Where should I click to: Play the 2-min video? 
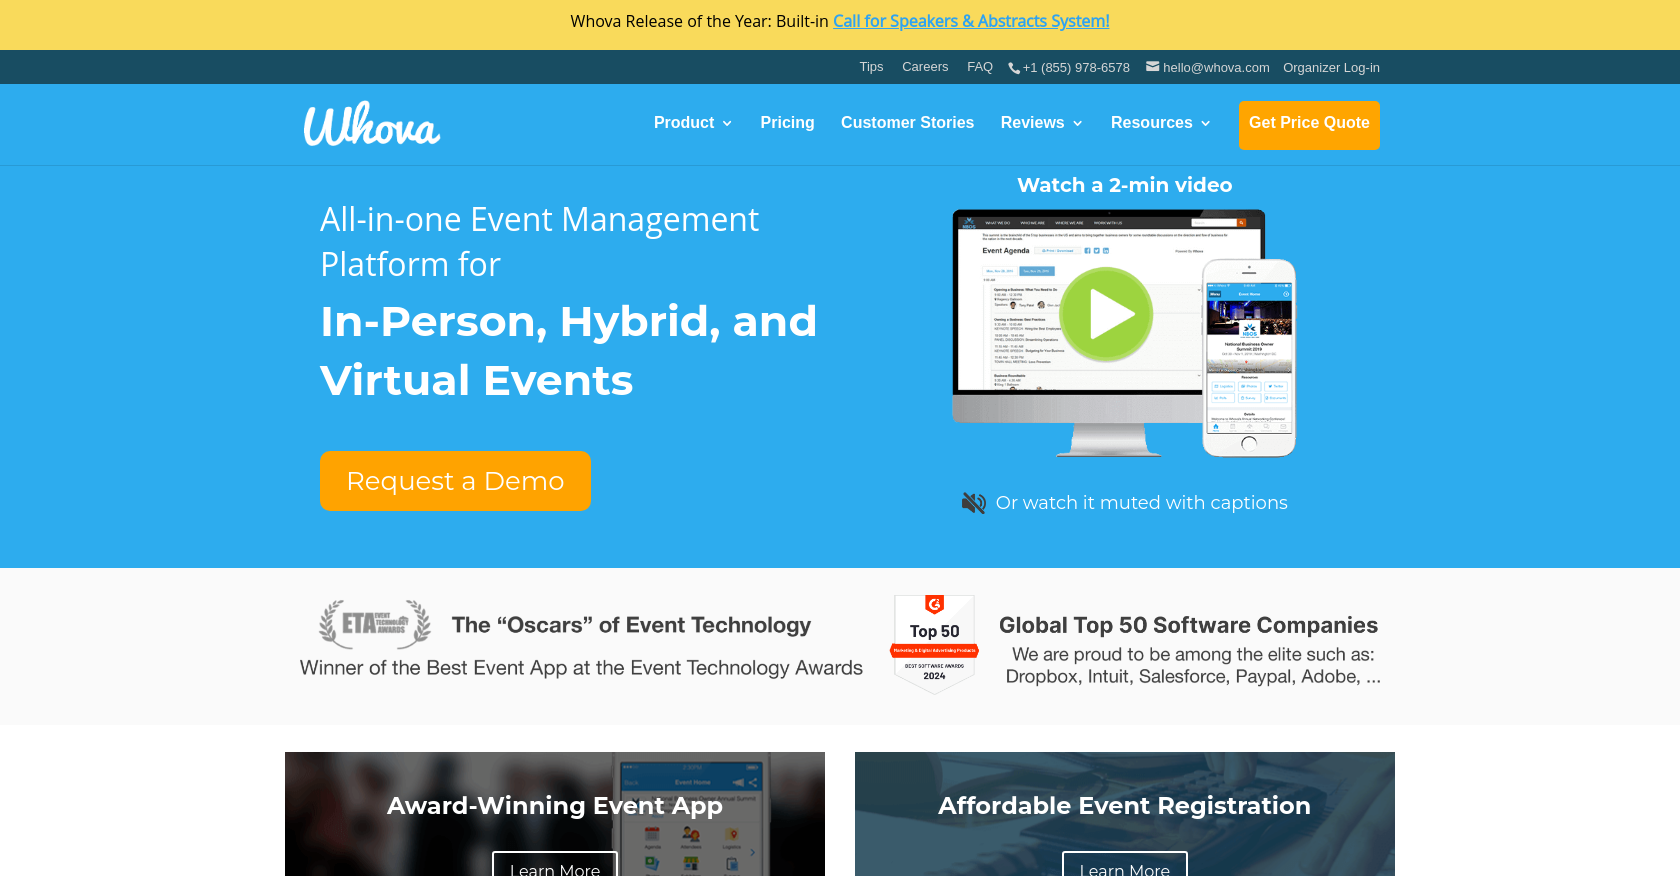1106,314
